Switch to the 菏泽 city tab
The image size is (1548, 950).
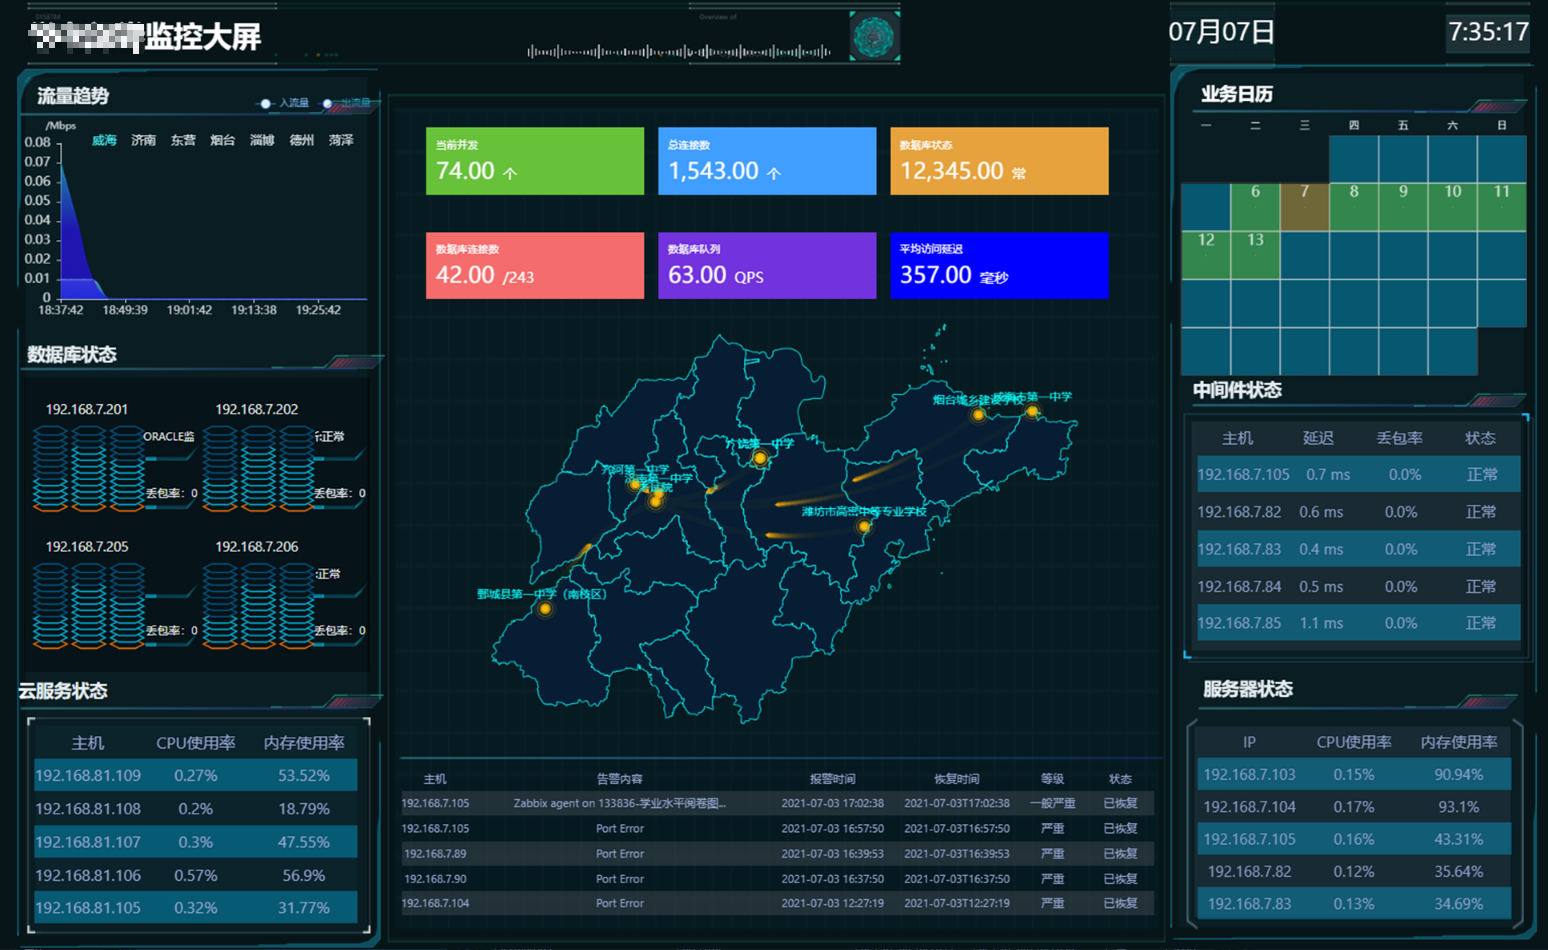click(341, 140)
